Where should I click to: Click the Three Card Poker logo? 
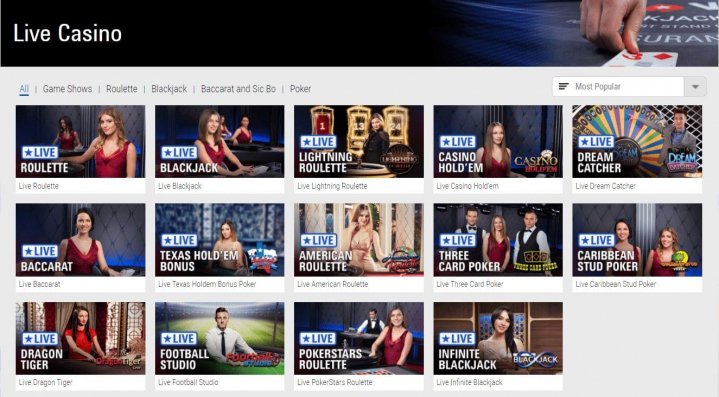click(x=535, y=262)
